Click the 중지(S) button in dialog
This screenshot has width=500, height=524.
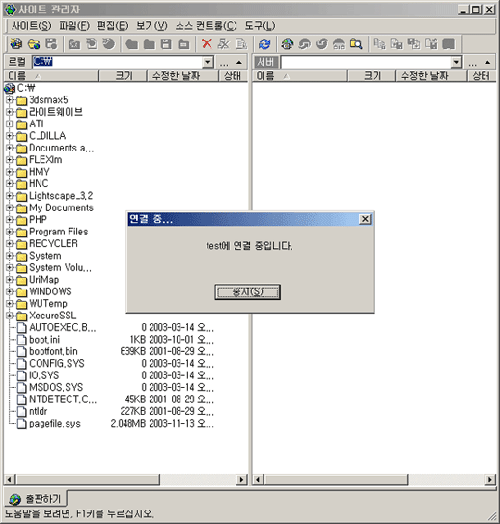tap(247, 292)
